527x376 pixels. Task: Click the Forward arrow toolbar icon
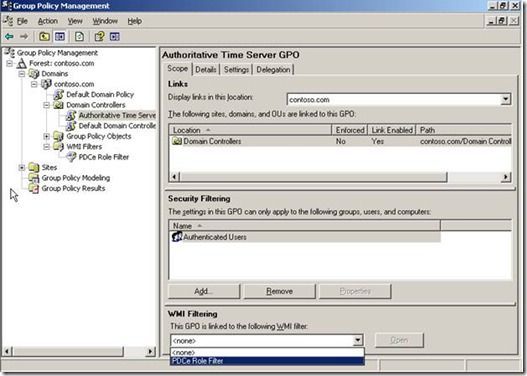click(24, 36)
